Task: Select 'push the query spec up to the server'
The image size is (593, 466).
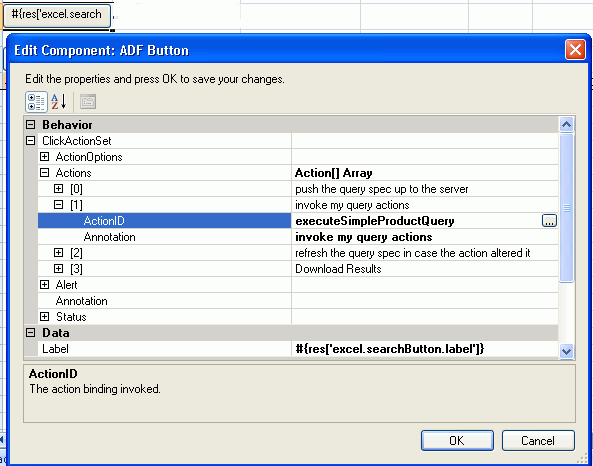Action: pyautogui.click(x=382, y=189)
